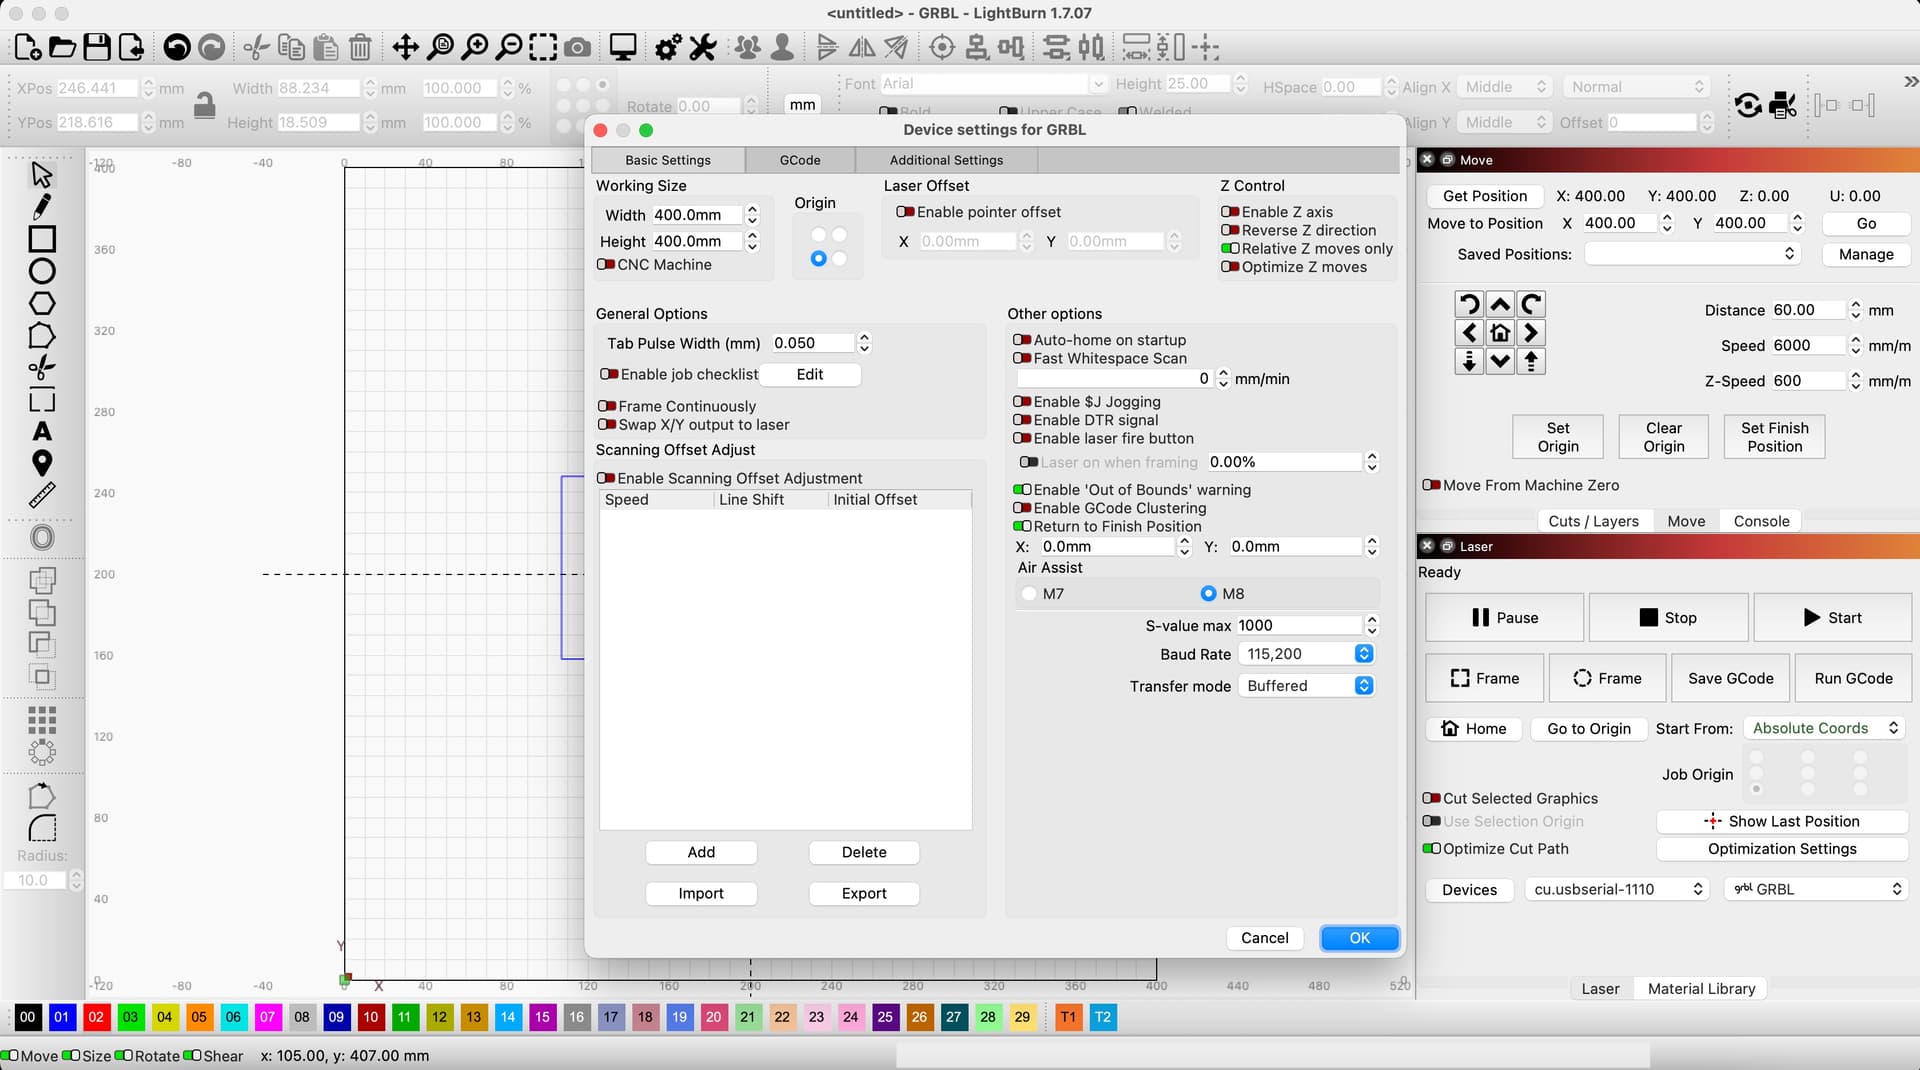Open the Align X Middle dropdown
This screenshot has width=1920, height=1070.
pyautogui.click(x=1505, y=87)
